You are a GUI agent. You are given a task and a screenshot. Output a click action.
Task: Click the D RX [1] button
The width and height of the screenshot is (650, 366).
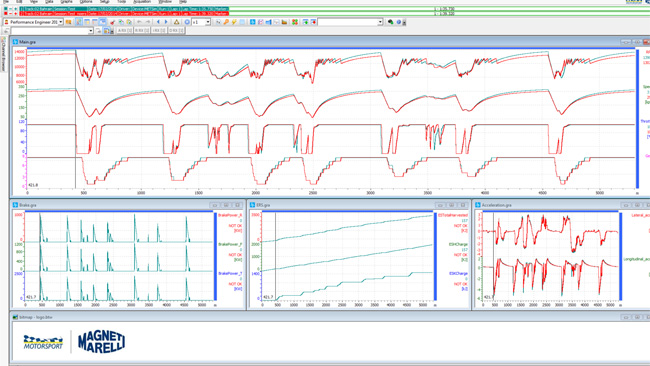point(176,31)
